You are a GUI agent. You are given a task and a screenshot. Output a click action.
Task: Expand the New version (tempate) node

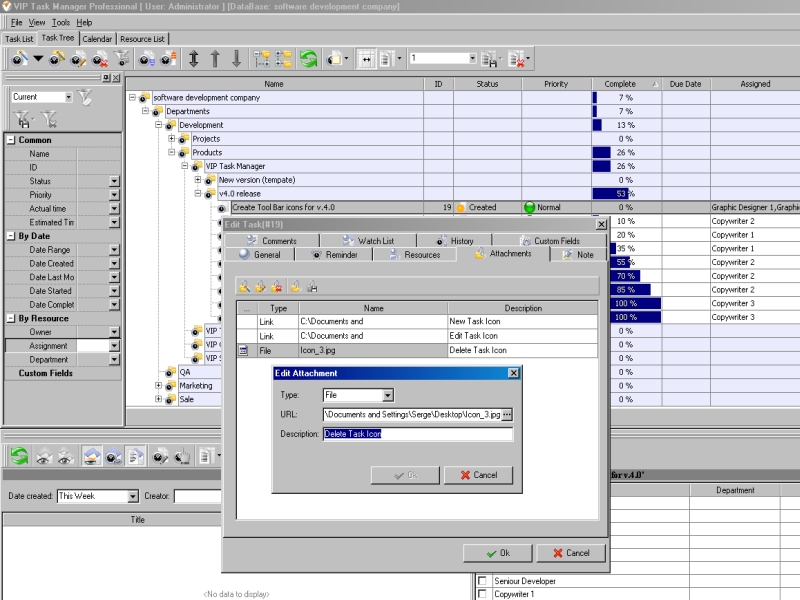tap(198, 180)
